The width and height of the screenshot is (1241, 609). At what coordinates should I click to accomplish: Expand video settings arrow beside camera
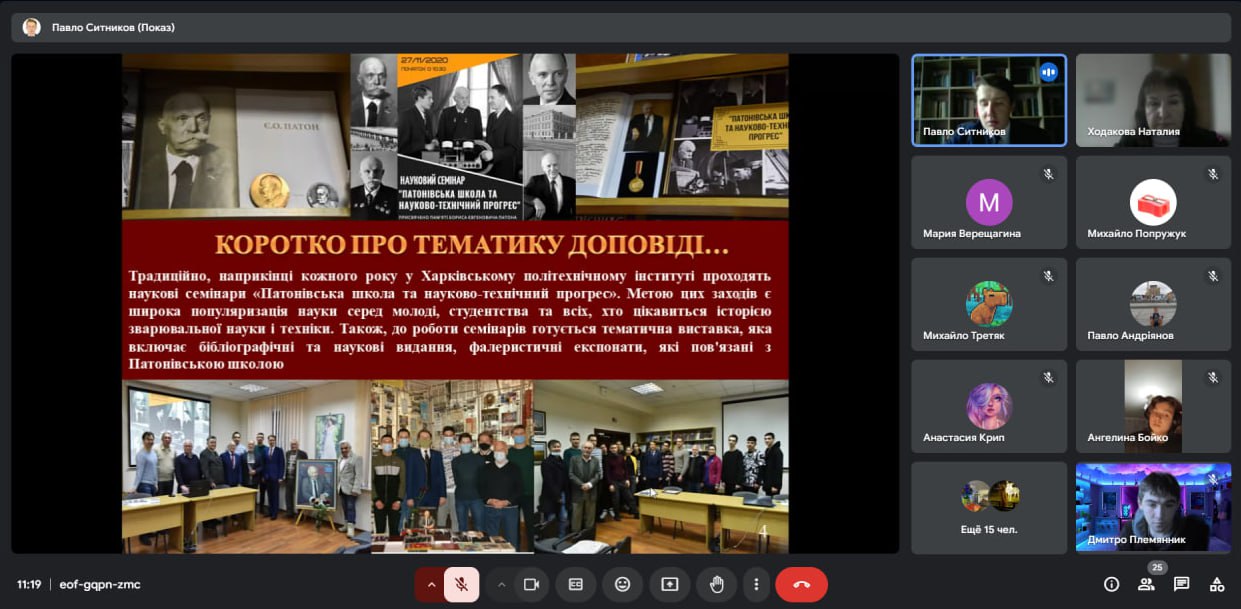pos(501,584)
